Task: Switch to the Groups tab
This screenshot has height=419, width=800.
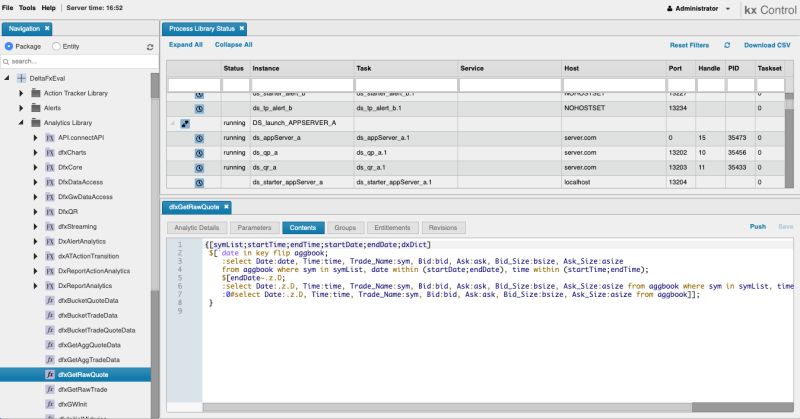Action: coord(345,228)
